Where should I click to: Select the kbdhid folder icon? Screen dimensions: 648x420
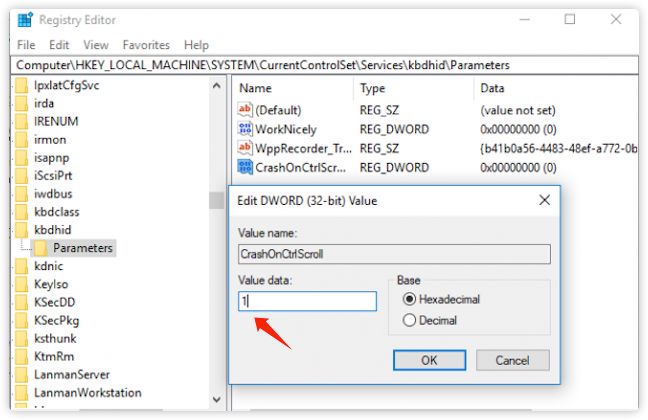pos(21,230)
